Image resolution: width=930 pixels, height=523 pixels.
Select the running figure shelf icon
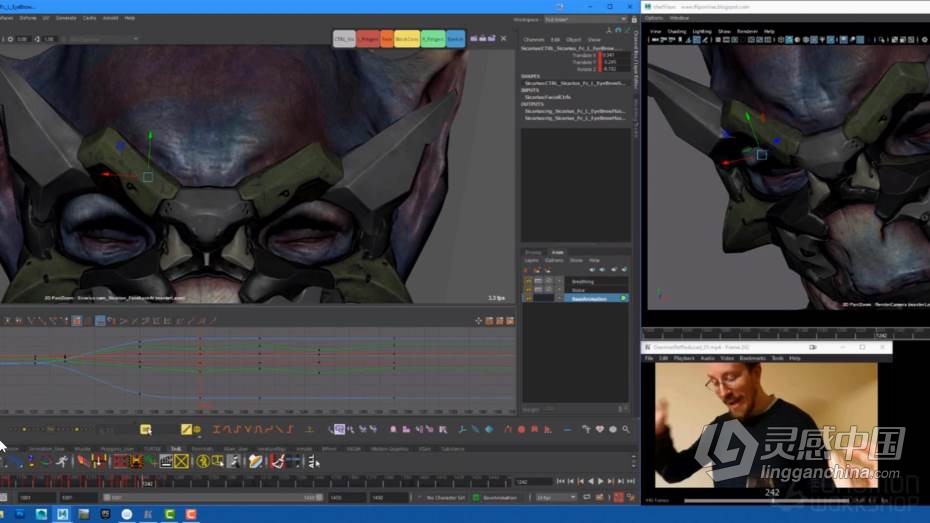click(x=62, y=461)
